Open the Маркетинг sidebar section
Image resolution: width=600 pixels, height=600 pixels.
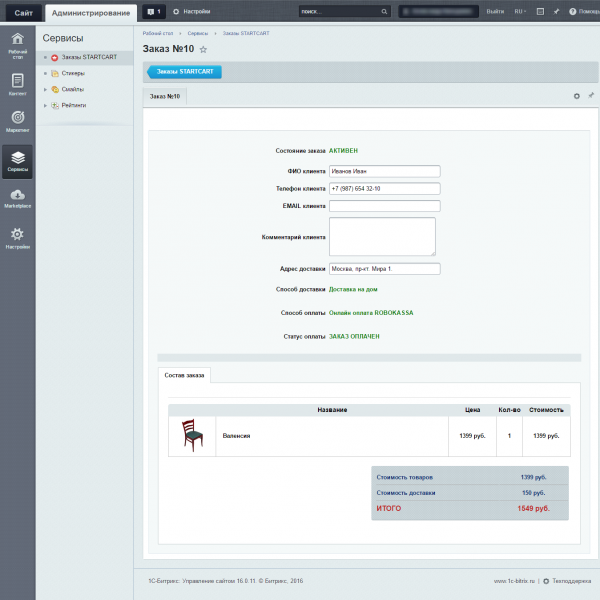coord(17,121)
